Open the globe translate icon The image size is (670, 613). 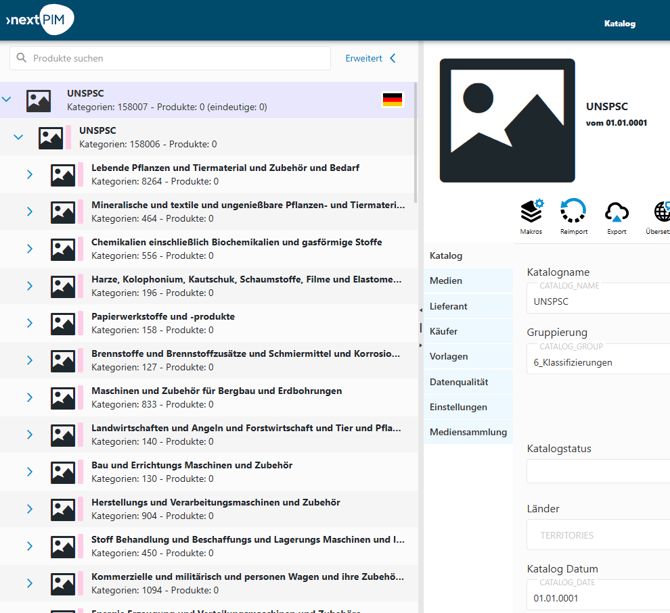pos(662,211)
